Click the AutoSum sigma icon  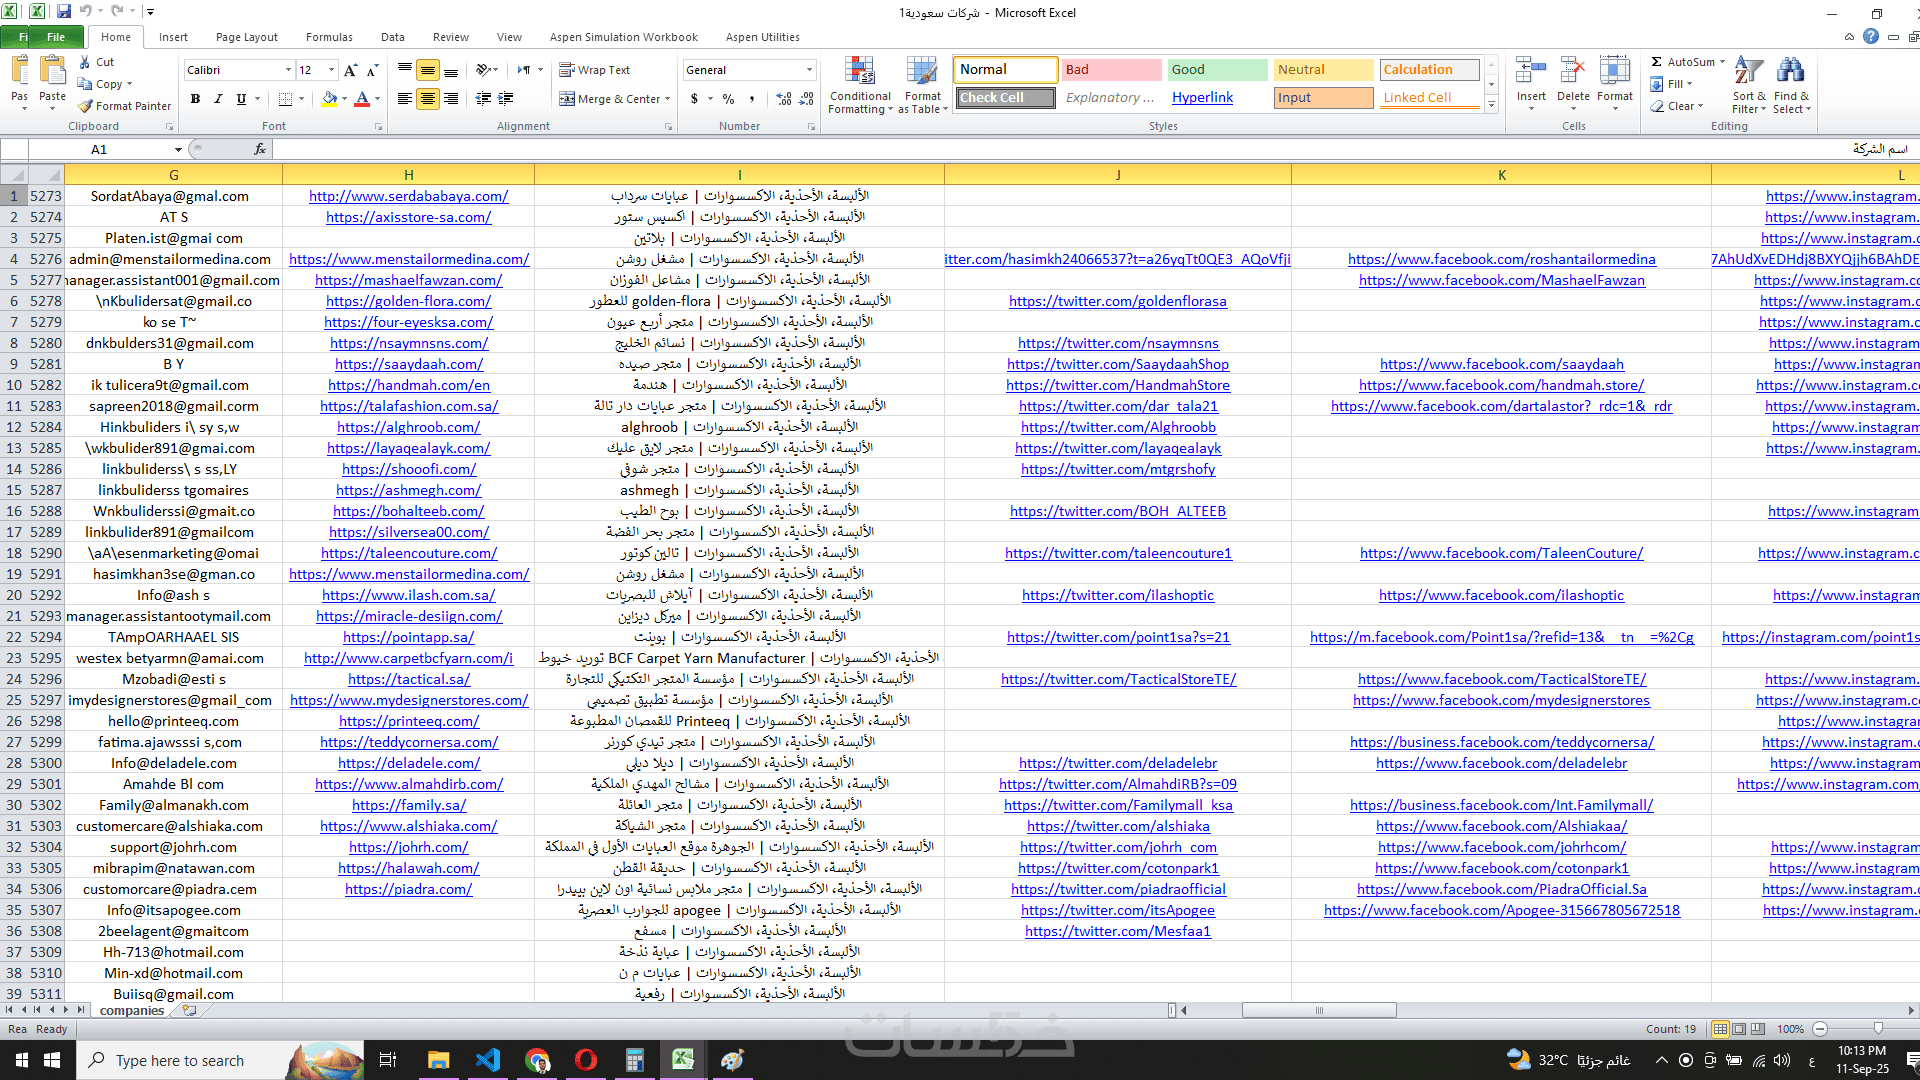[x=1657, y=62]
